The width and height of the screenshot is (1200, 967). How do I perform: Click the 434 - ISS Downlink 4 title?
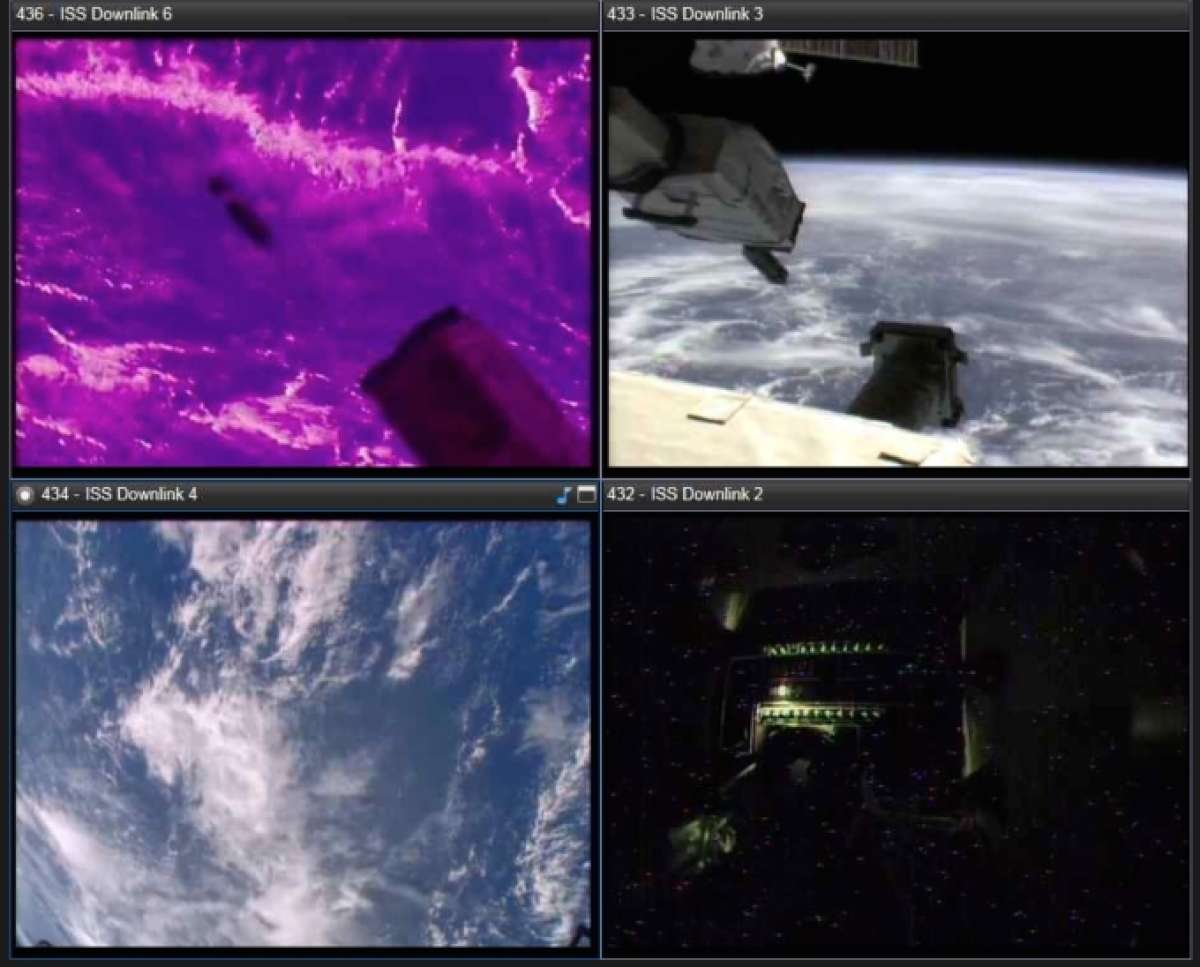[119, 495]
